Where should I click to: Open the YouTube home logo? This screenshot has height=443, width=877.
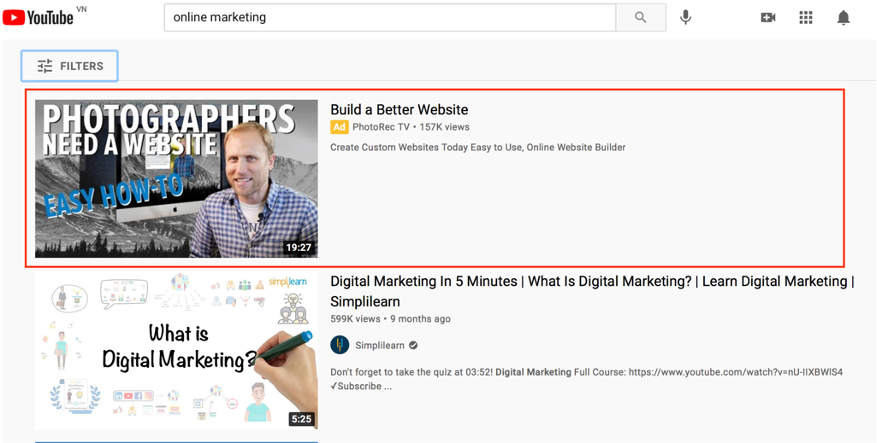pyautogui.click(x=38, y=17)
